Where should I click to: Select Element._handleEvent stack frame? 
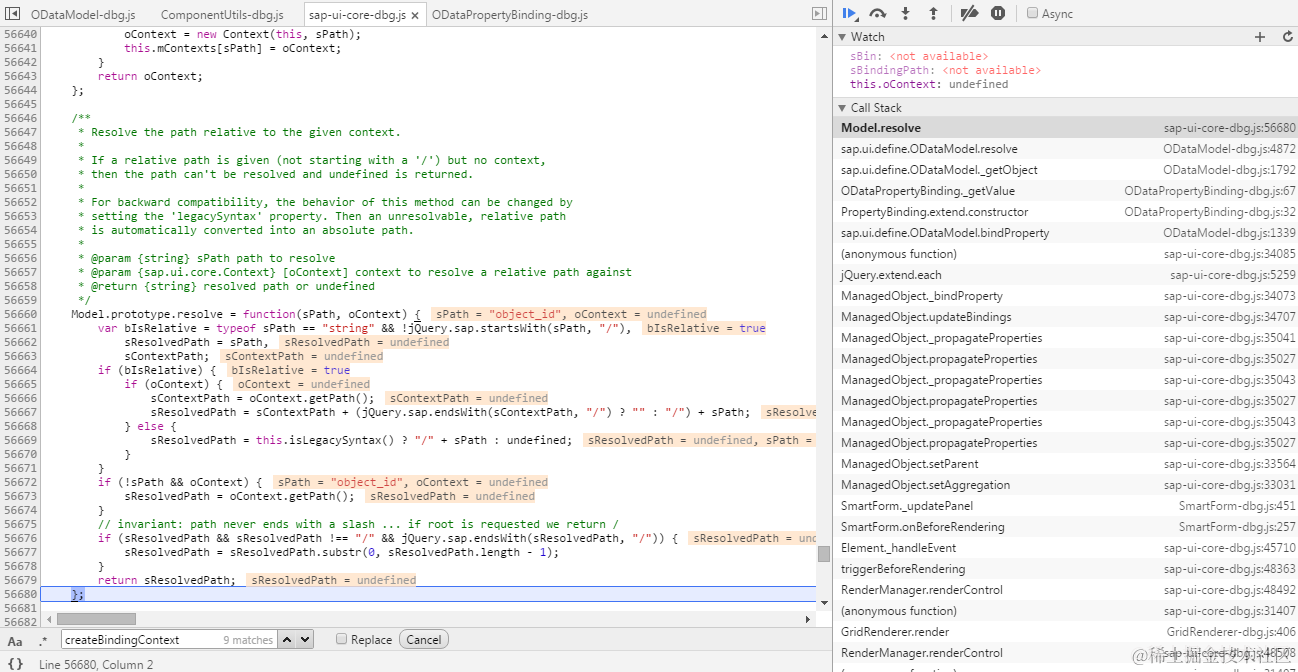(x=1065, y=548)
